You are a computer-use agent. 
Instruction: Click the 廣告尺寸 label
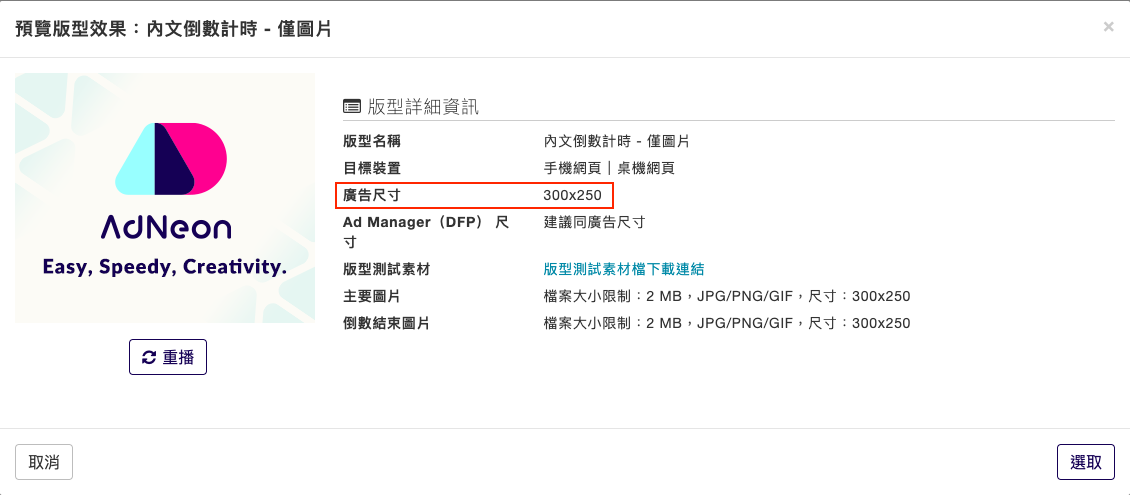click(372, 195)
